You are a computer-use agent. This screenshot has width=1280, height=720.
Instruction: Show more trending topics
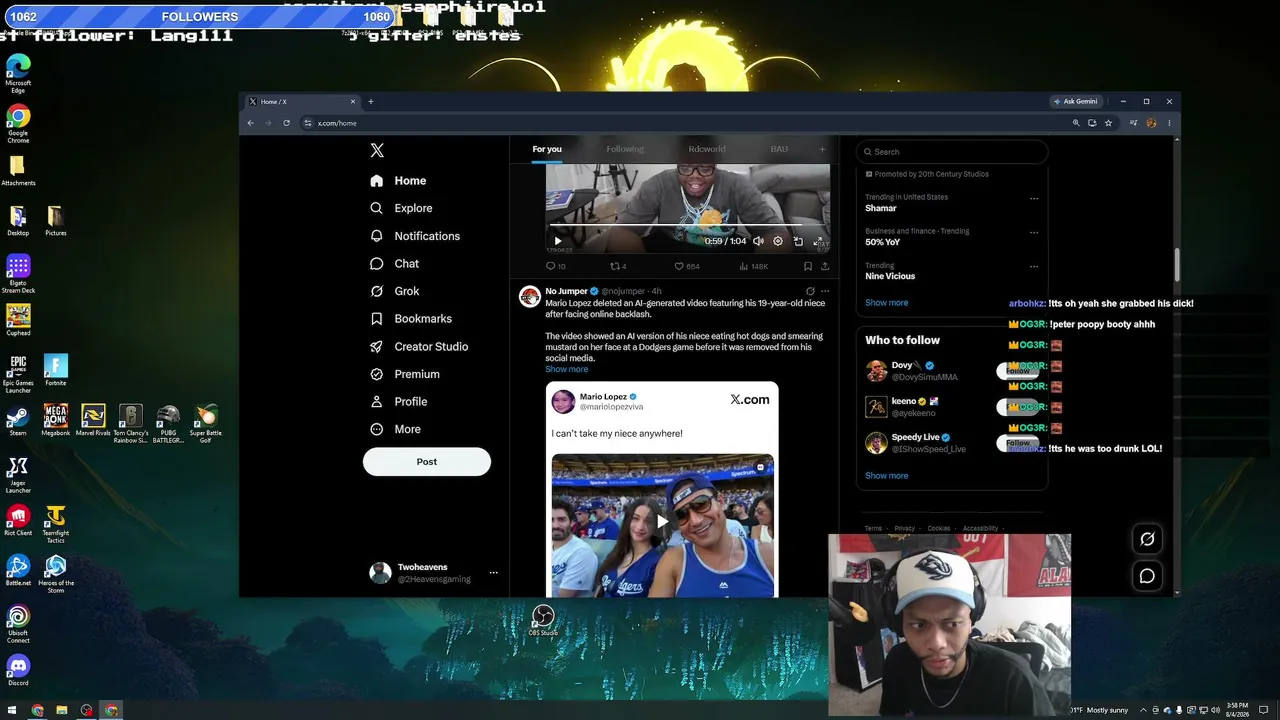pyautogui.click(x=887, y=303)
